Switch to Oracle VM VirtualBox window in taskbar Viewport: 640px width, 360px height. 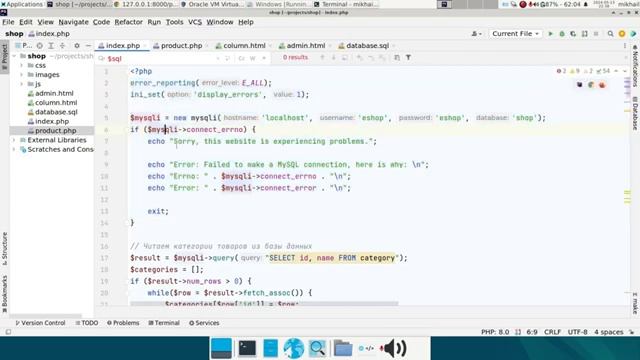[x=211, y=4]
